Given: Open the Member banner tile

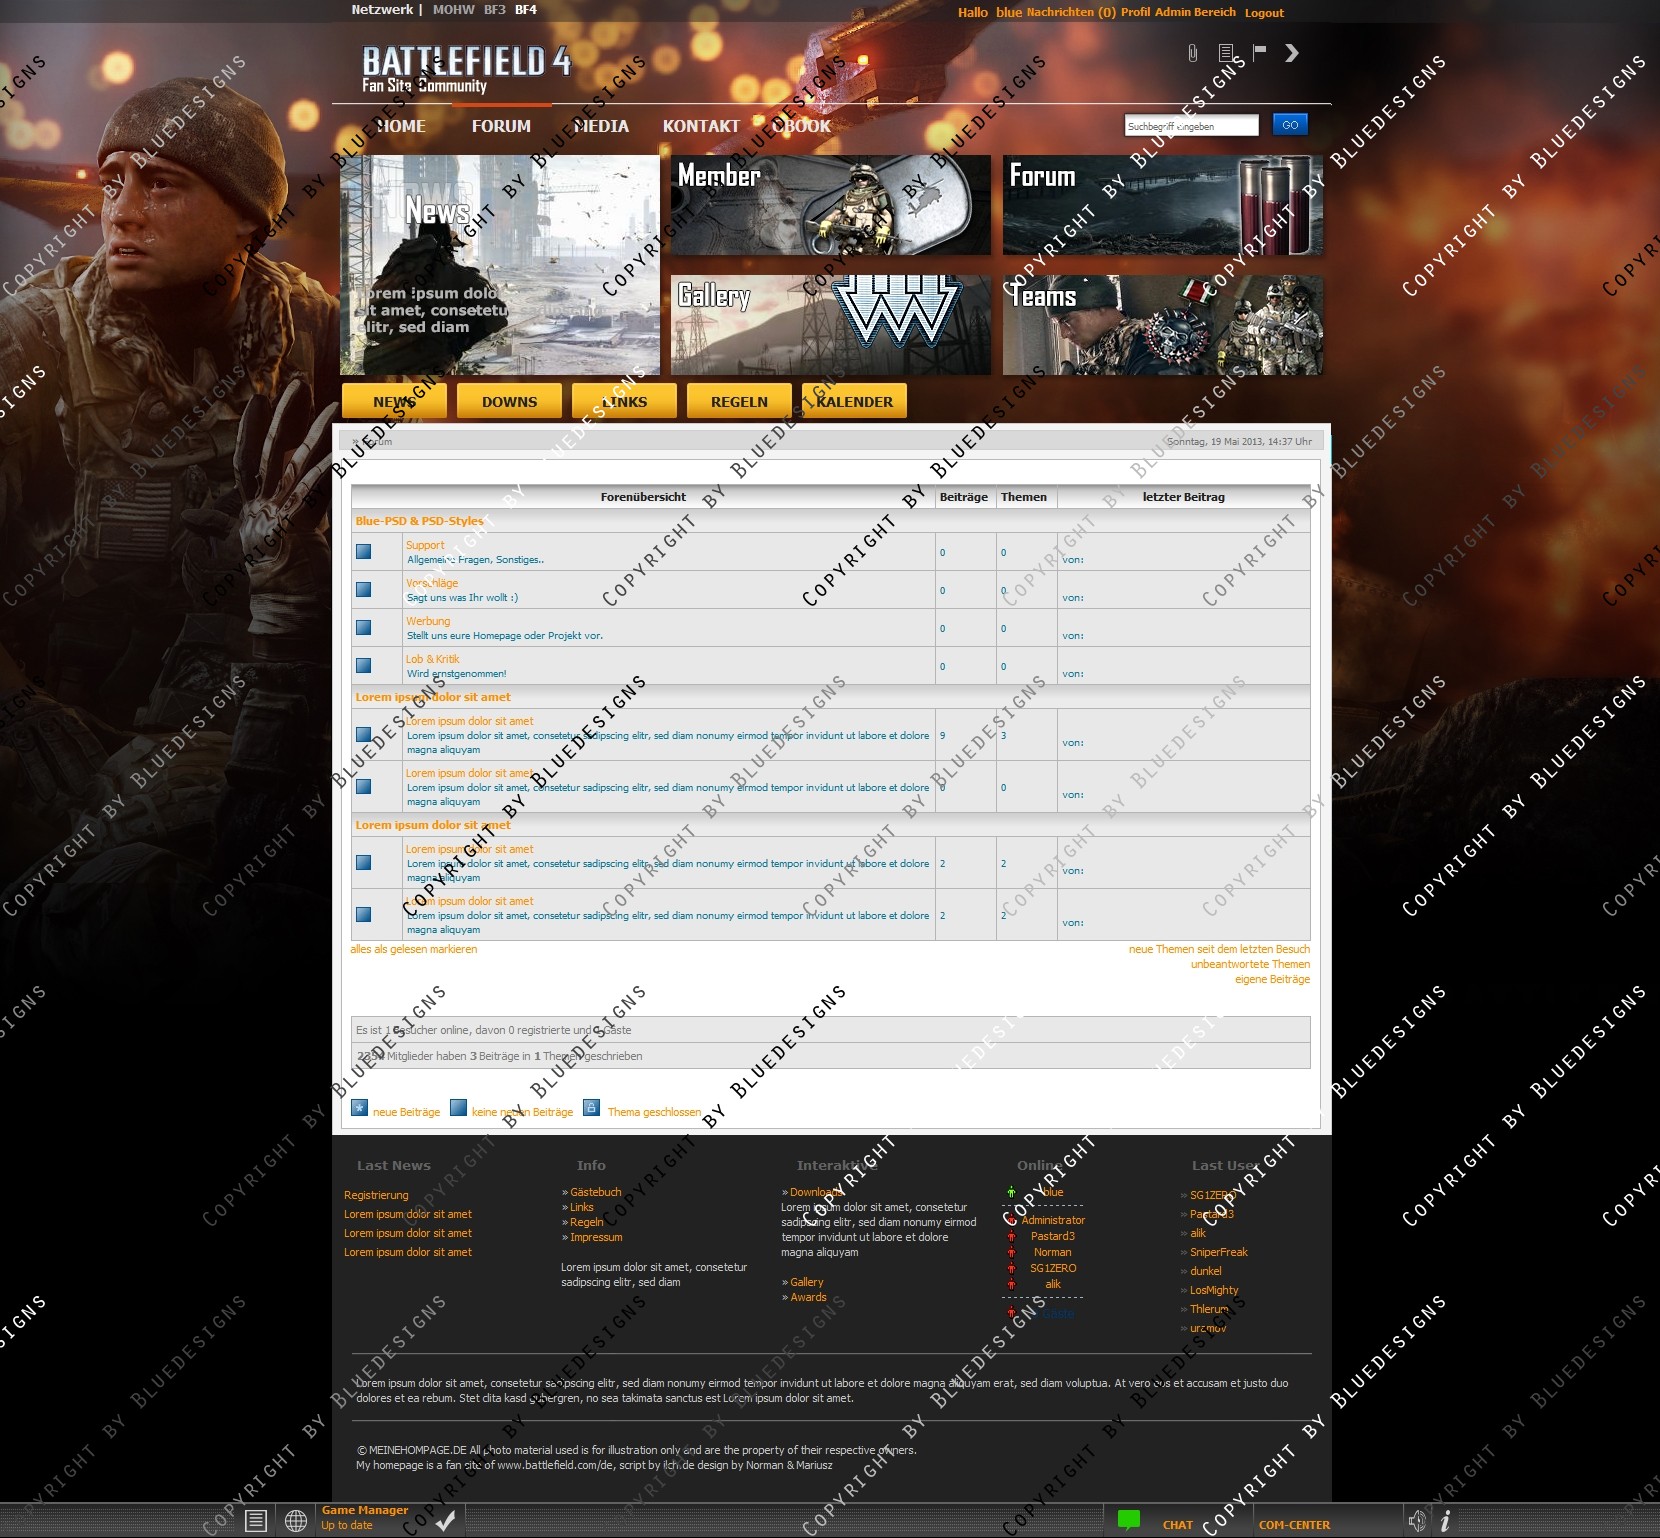Looking at the screenshot, I should tap(831, 205).
